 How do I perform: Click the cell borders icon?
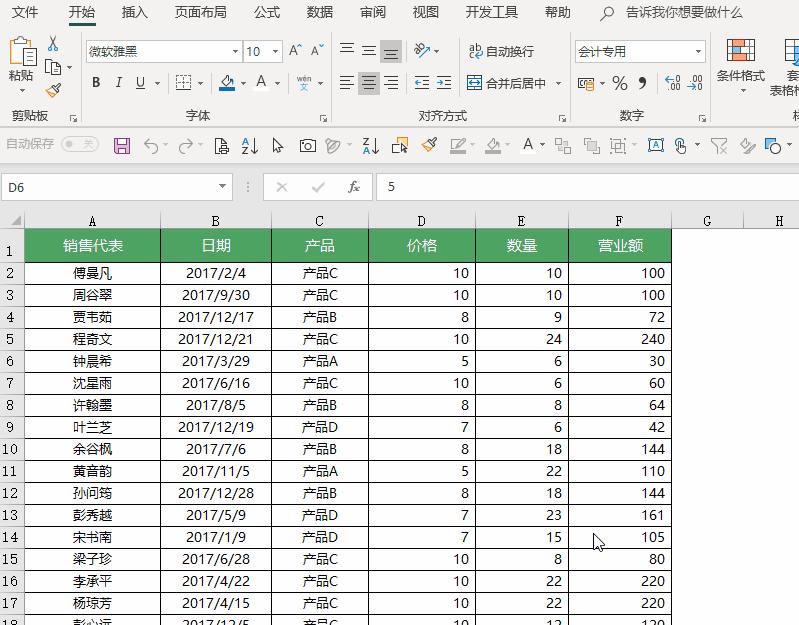[183, 83]
